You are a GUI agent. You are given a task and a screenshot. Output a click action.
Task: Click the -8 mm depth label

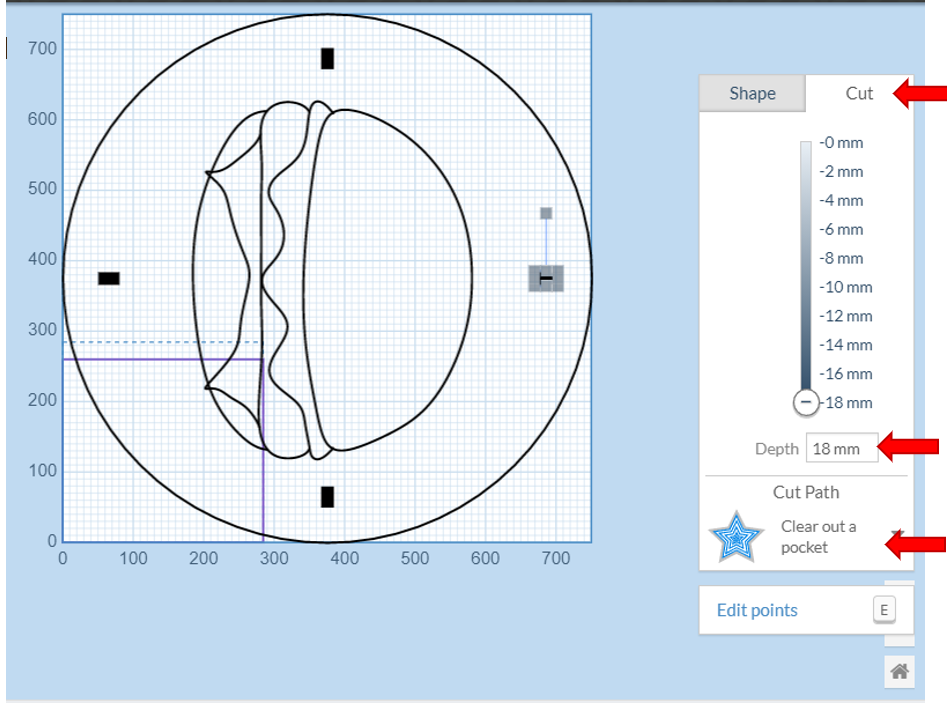point(841,258)
